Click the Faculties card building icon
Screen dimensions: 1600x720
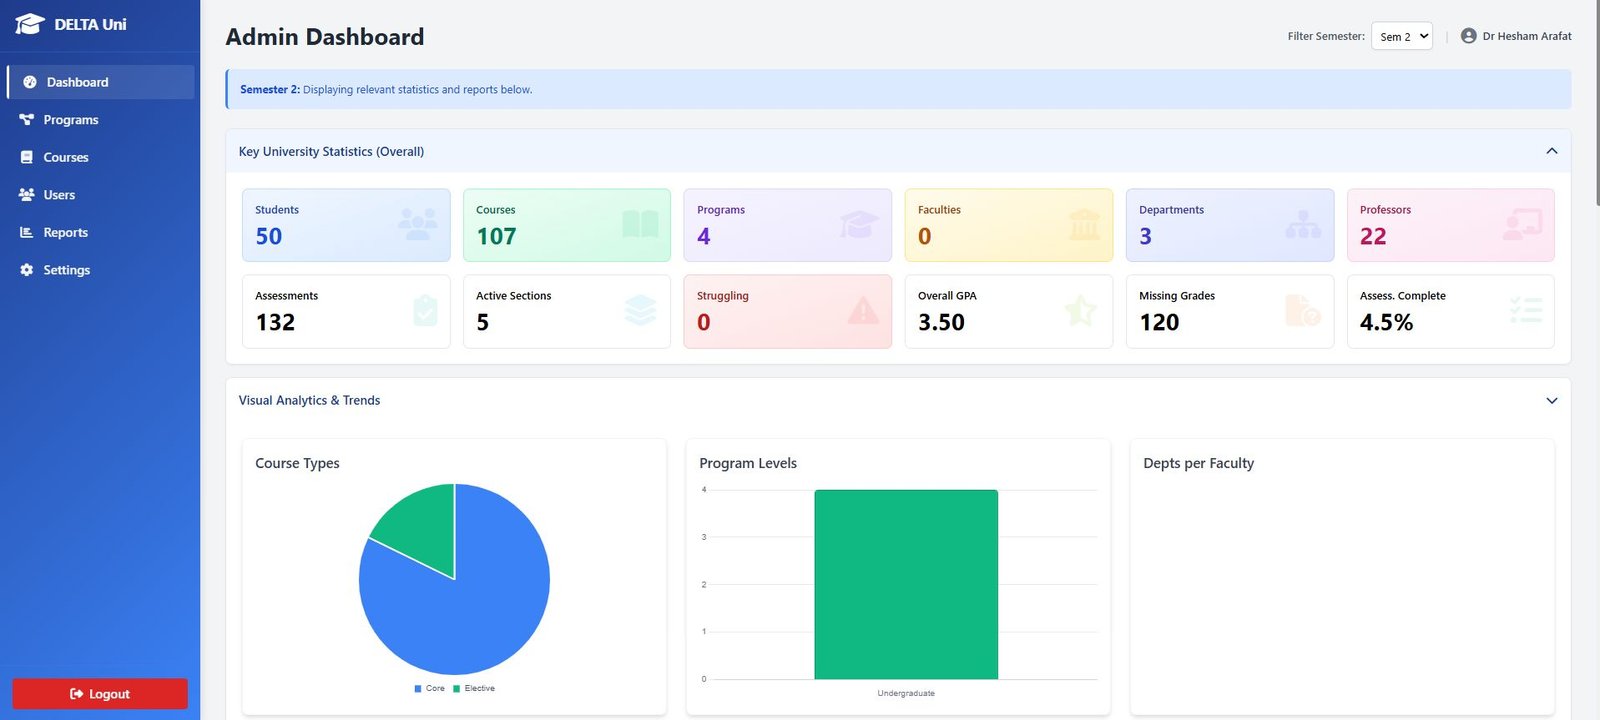pyautogui.click(x=1084, y=224)
